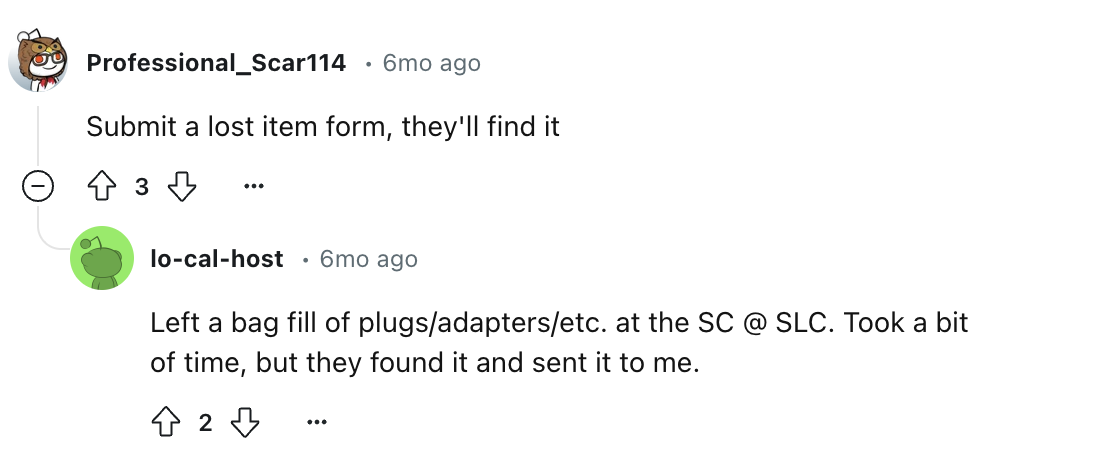The width and height of the screenshot is (1098, 456).
Task: Downvote lo-cal-host's reply
Action: point(245,422)
